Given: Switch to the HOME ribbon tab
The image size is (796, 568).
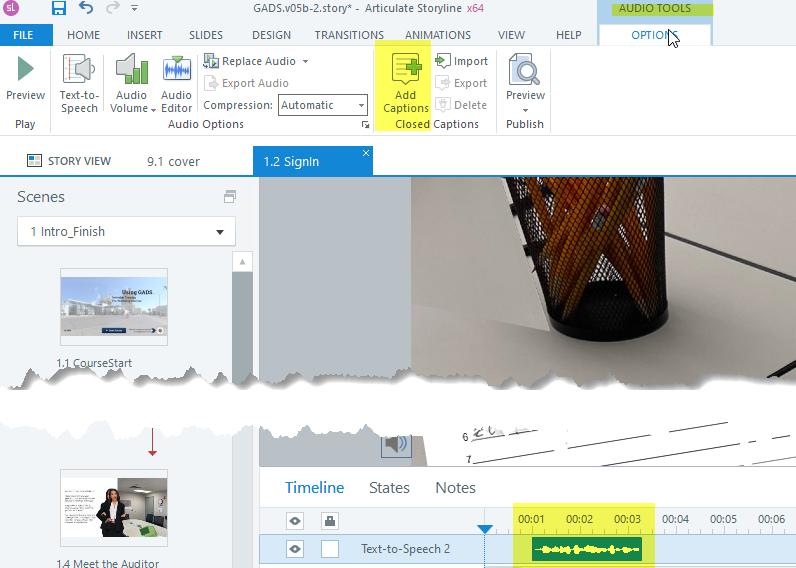Looking at the screenshot, I should tap(83, 35).
